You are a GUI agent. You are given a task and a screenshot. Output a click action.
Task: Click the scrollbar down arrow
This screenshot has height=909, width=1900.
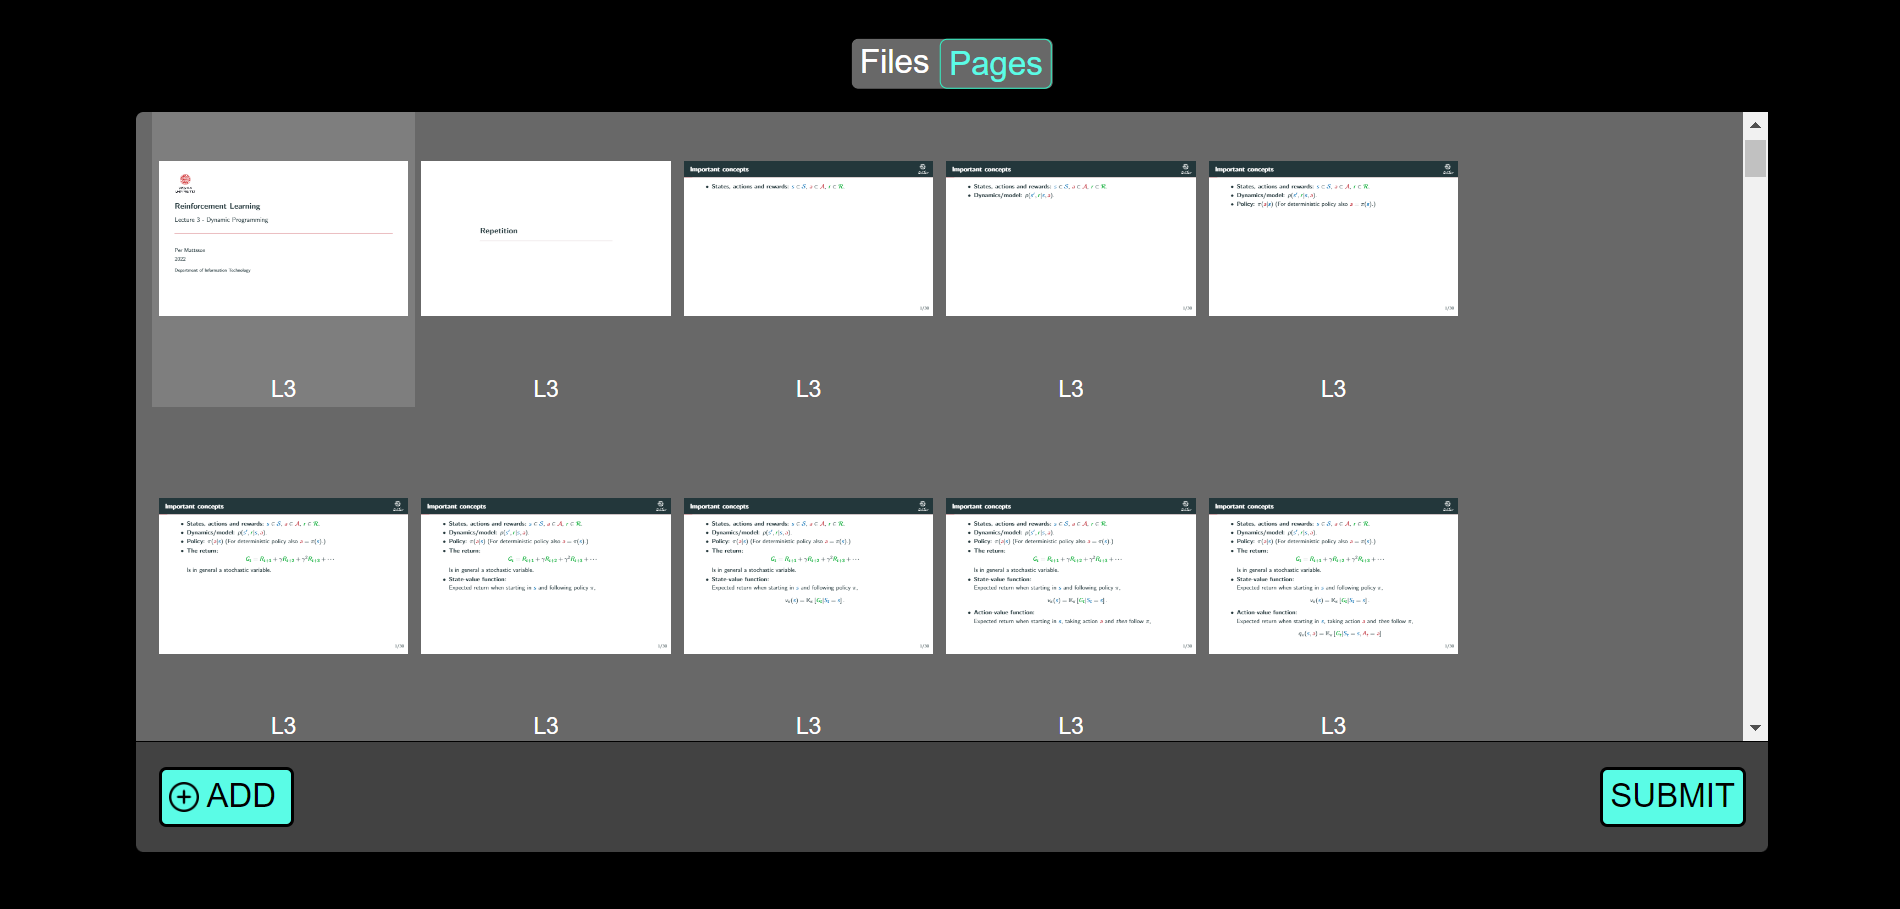[1755, 727]
